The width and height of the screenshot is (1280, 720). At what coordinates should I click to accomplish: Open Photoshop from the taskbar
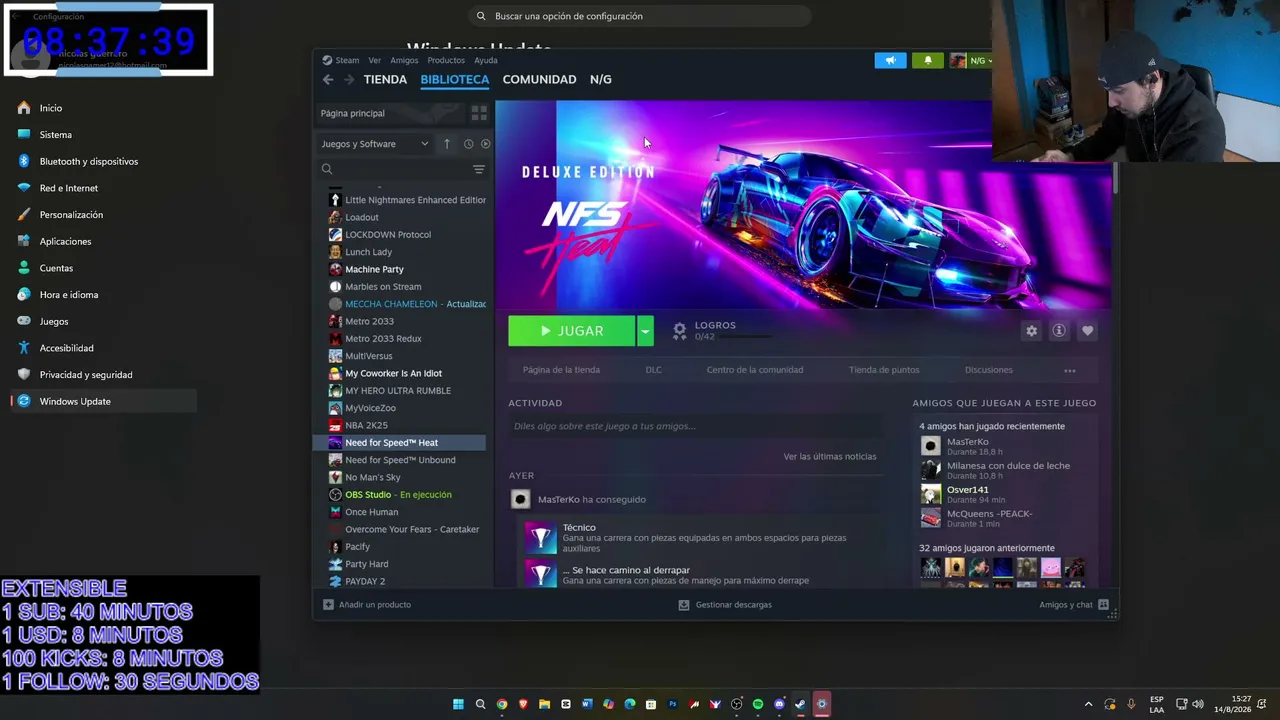click(673, 704)
